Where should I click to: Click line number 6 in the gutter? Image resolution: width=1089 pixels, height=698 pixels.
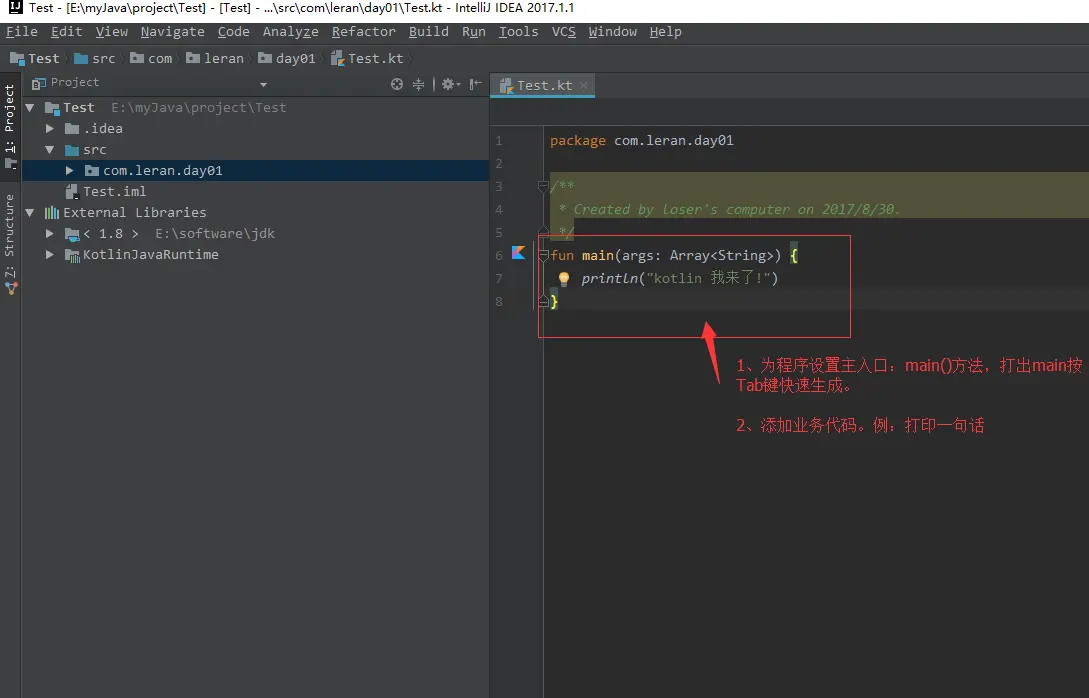point(499,256)
